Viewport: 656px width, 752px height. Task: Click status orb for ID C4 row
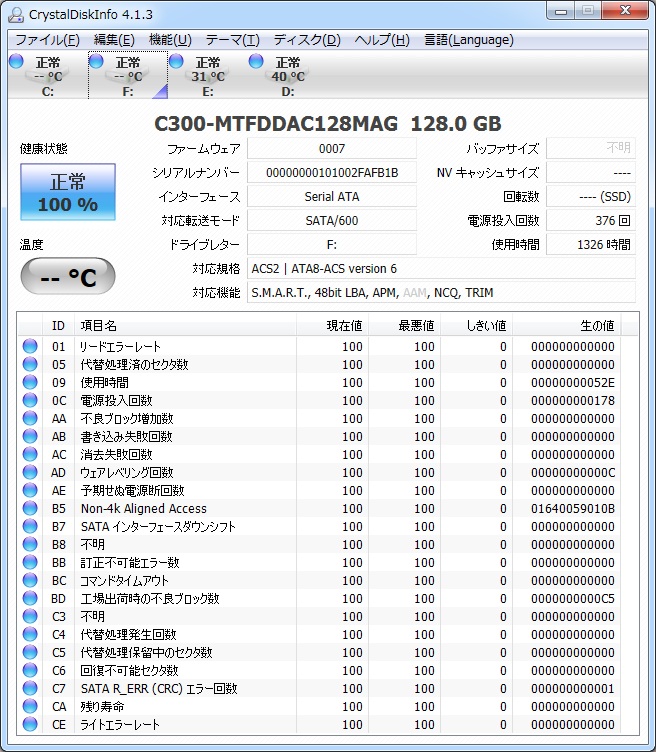coord(30,634)
